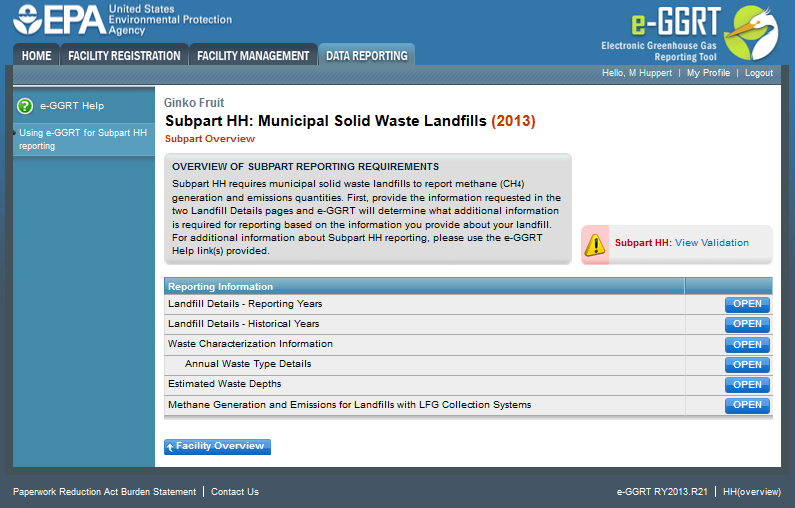795x508 pixels.
Task: Click Ginko Fruit facility name
Action: tap(194, 103)
